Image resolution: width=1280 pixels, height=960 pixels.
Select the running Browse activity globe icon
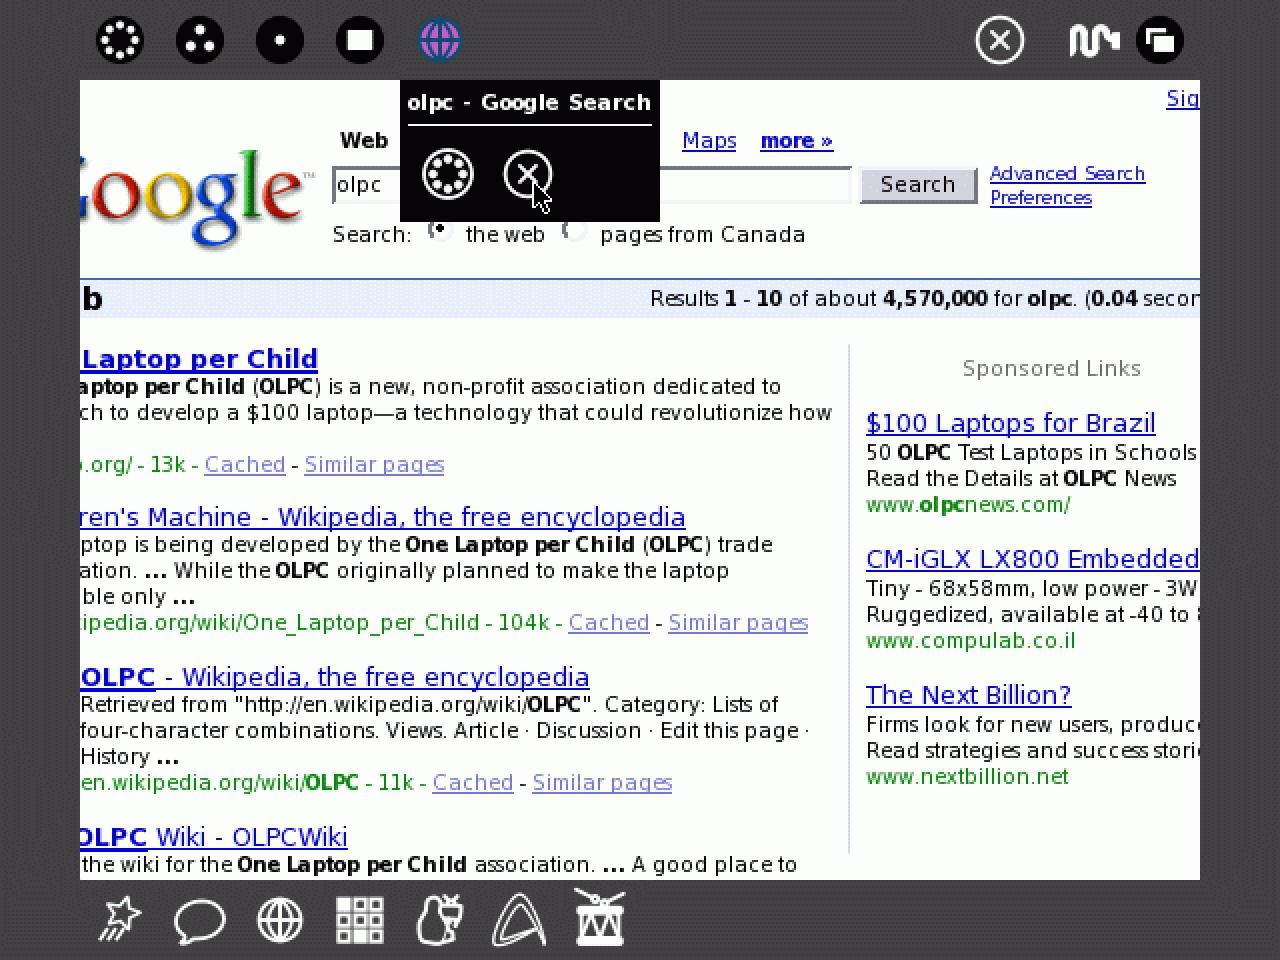point(440,40)
